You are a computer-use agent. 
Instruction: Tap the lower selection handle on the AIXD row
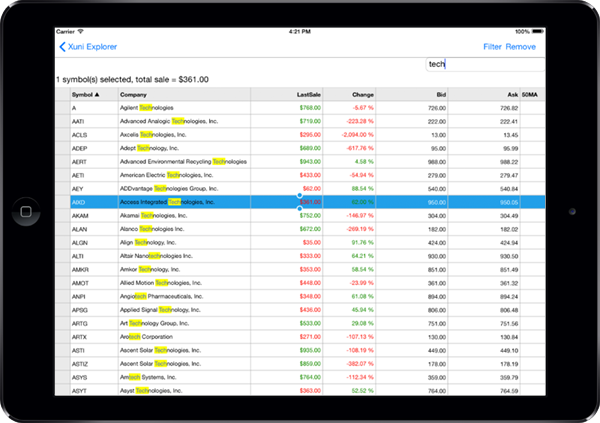coord(300,209)
